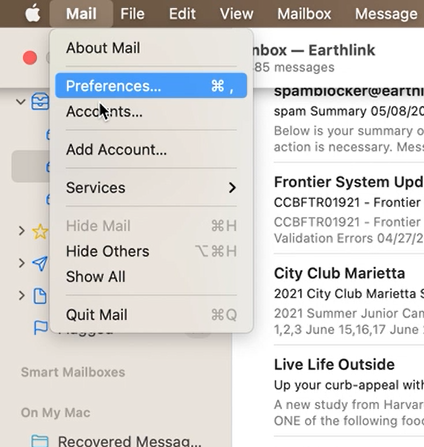Choose Preferences… from the Mail menu

pyautogui.click(x=151, y=86)
